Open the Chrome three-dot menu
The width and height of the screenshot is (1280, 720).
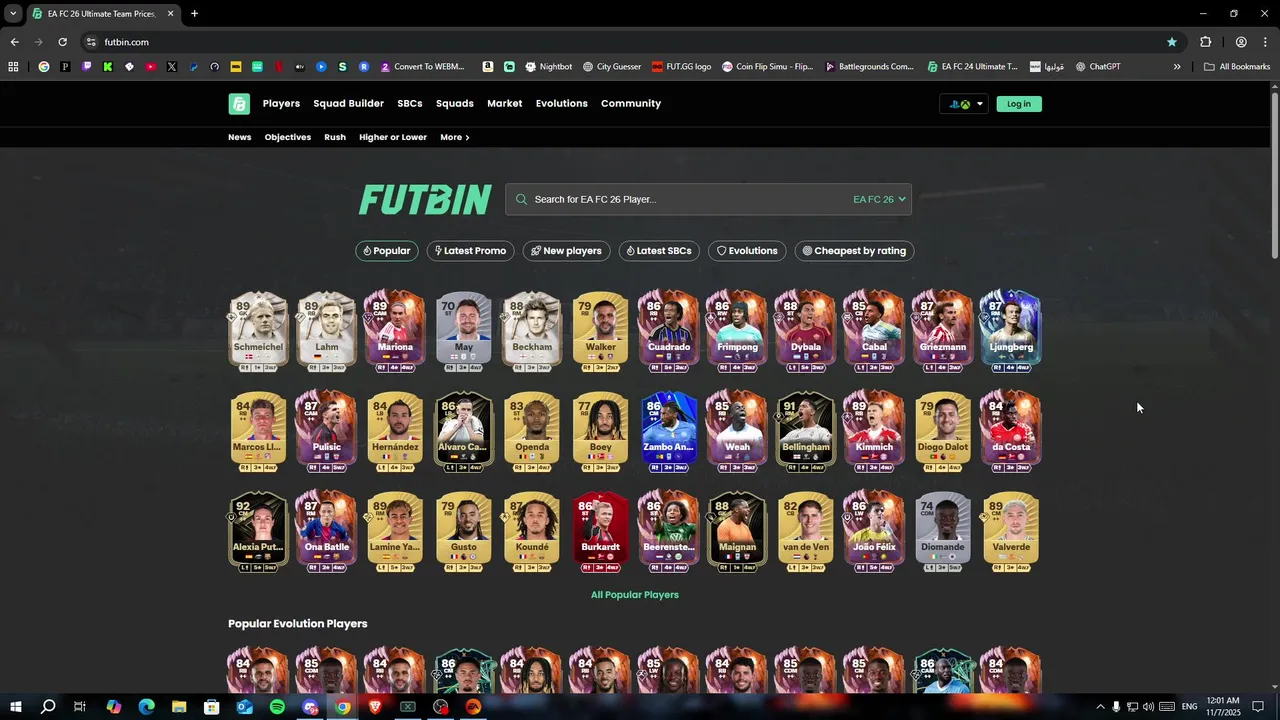tap(1265, 42)
